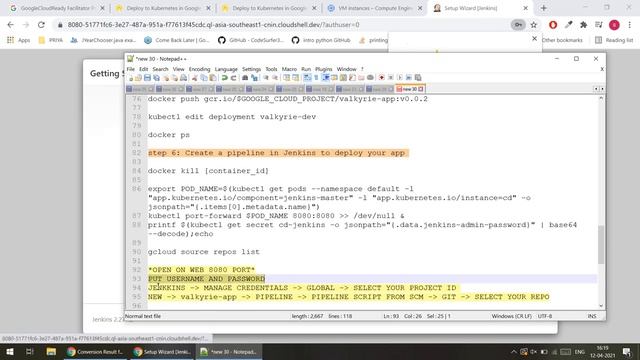Open Find with the binoculars icon
This screenshot has height=360, width=640.
click(x=245, y=78)
